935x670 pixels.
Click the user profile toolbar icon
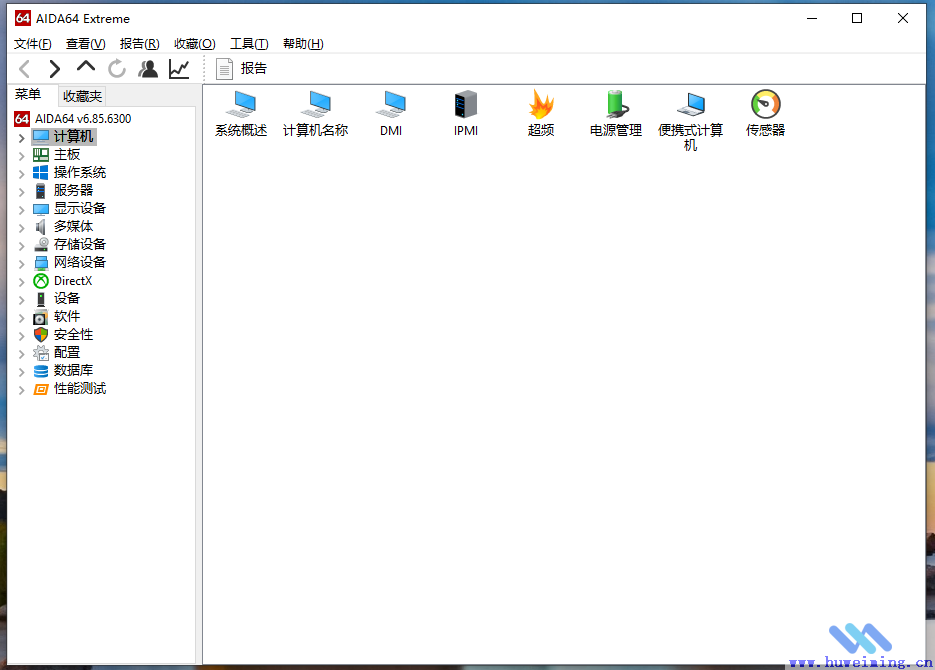point(148,69)
